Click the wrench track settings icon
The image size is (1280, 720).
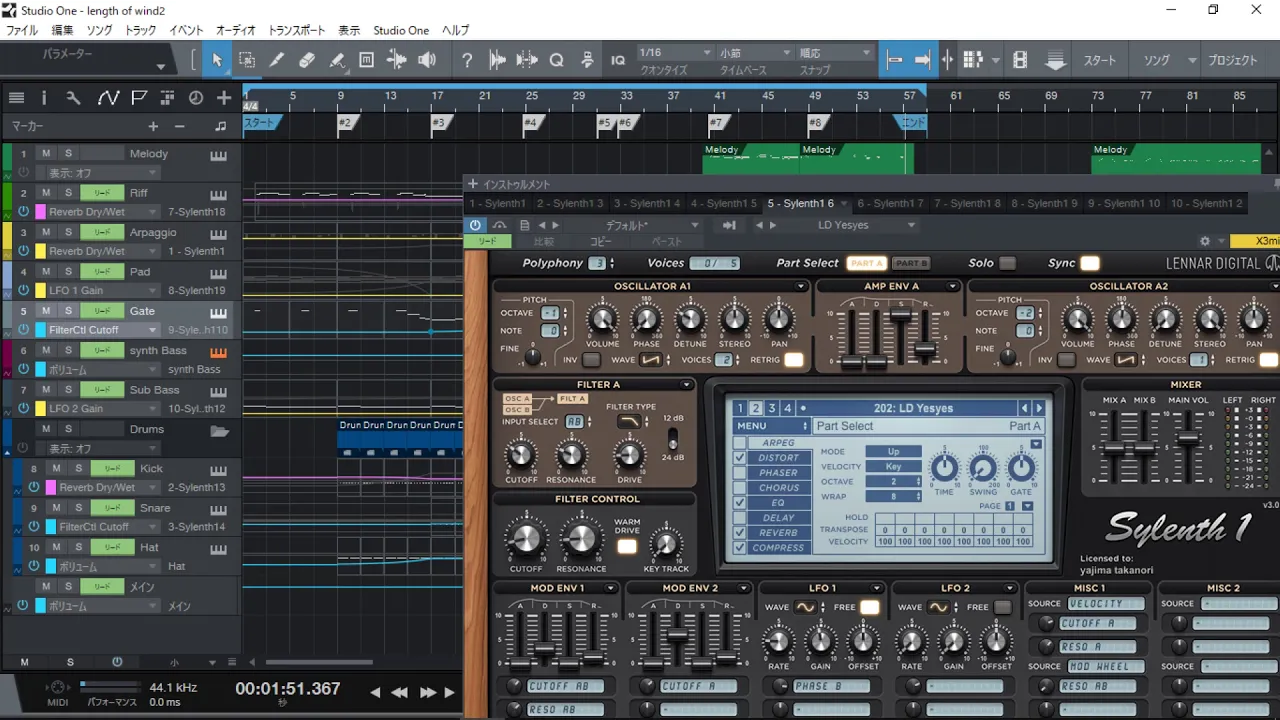tap(73, 98)
